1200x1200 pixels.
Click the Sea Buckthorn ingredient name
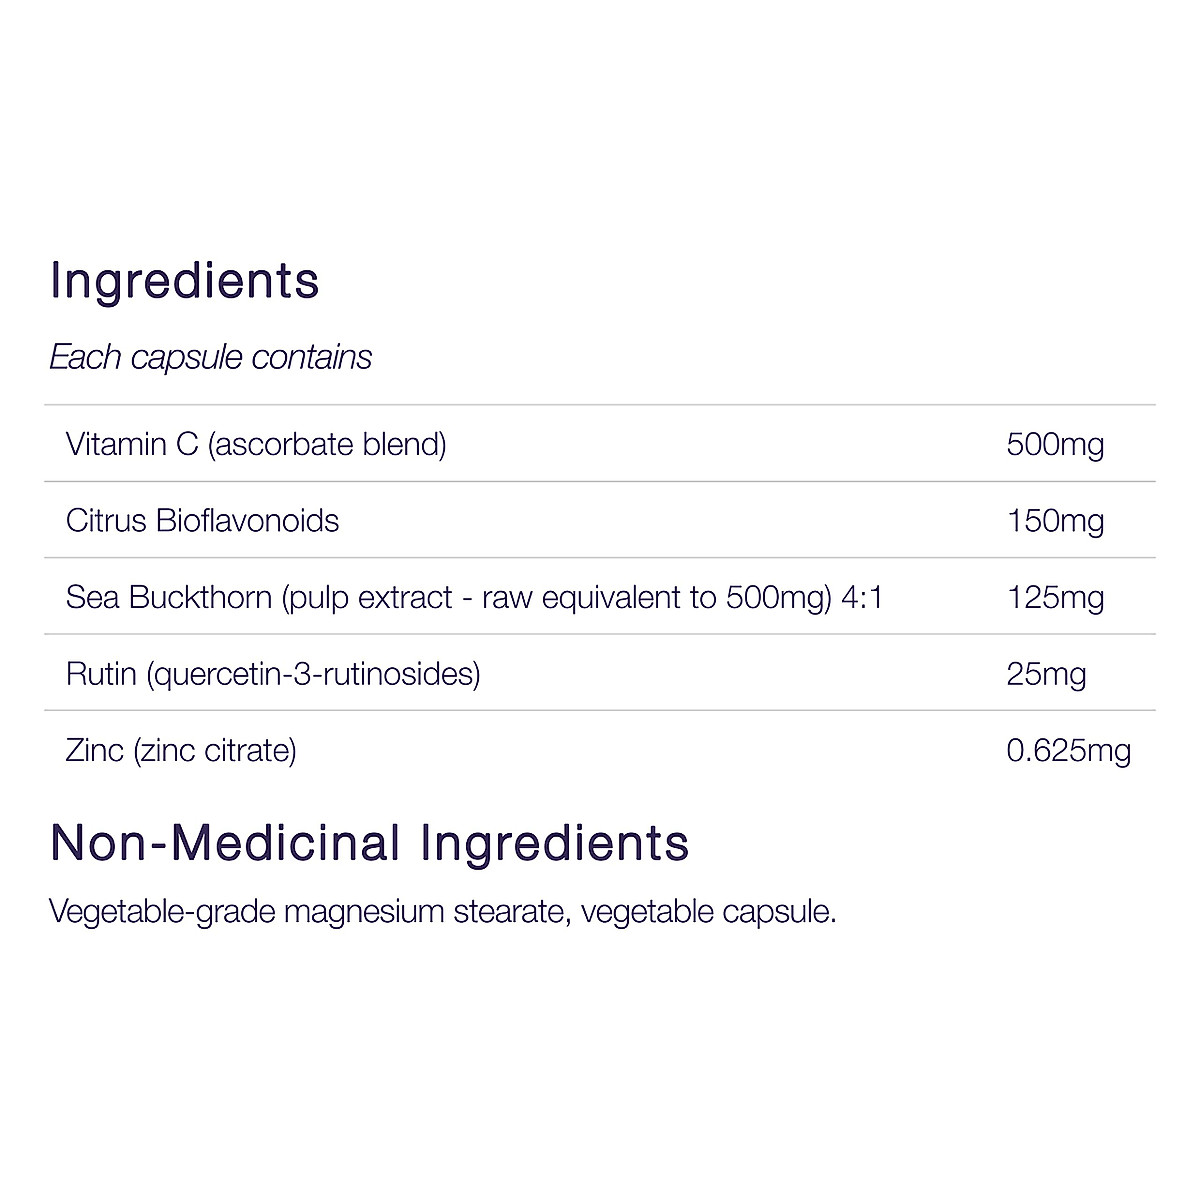pos(168,597)
